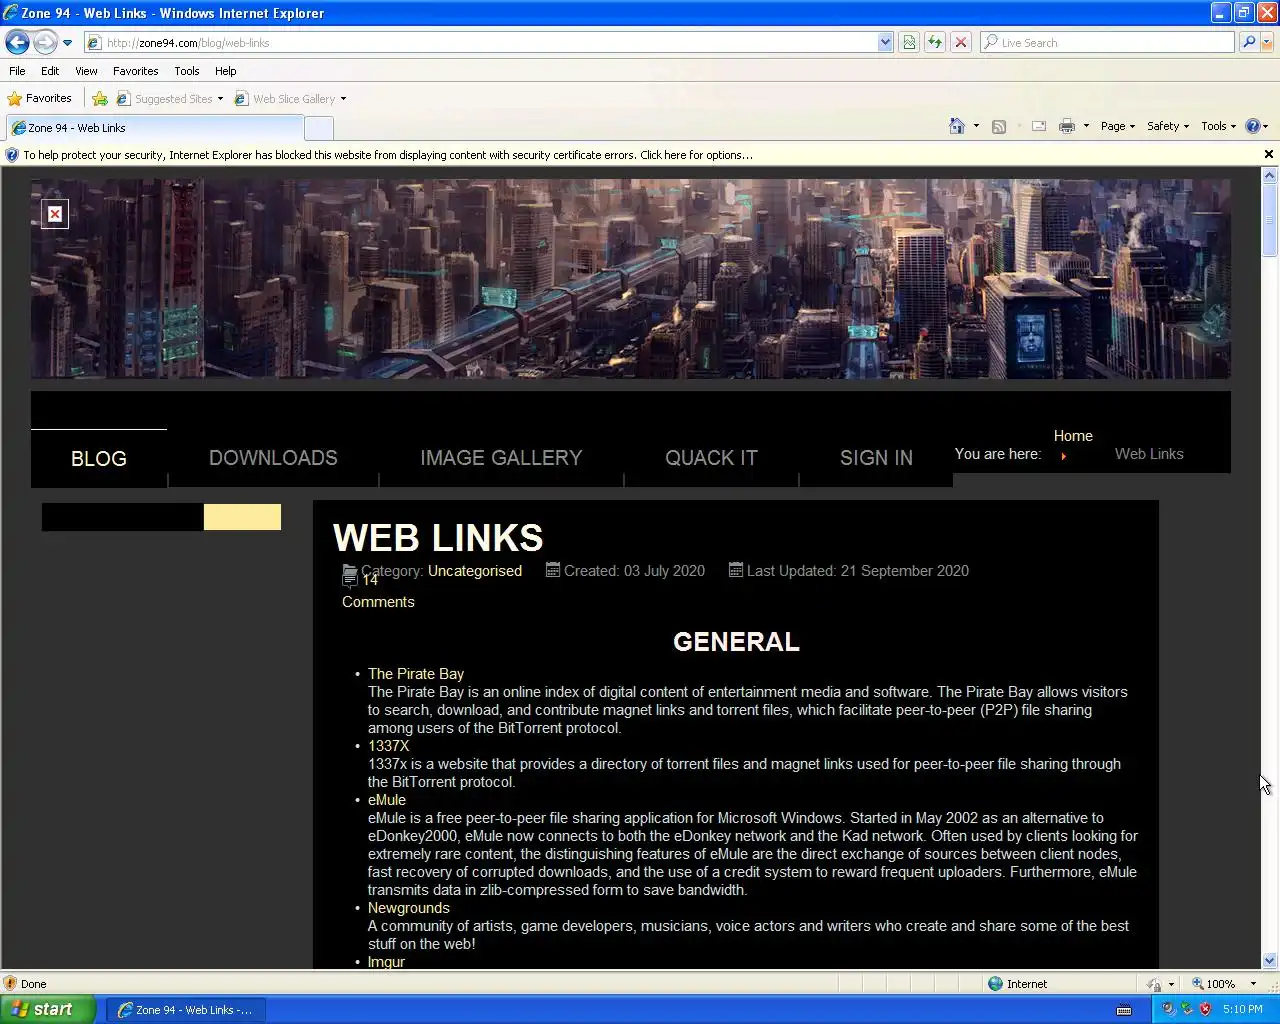Click the search magnifier button

[1248, 42]
